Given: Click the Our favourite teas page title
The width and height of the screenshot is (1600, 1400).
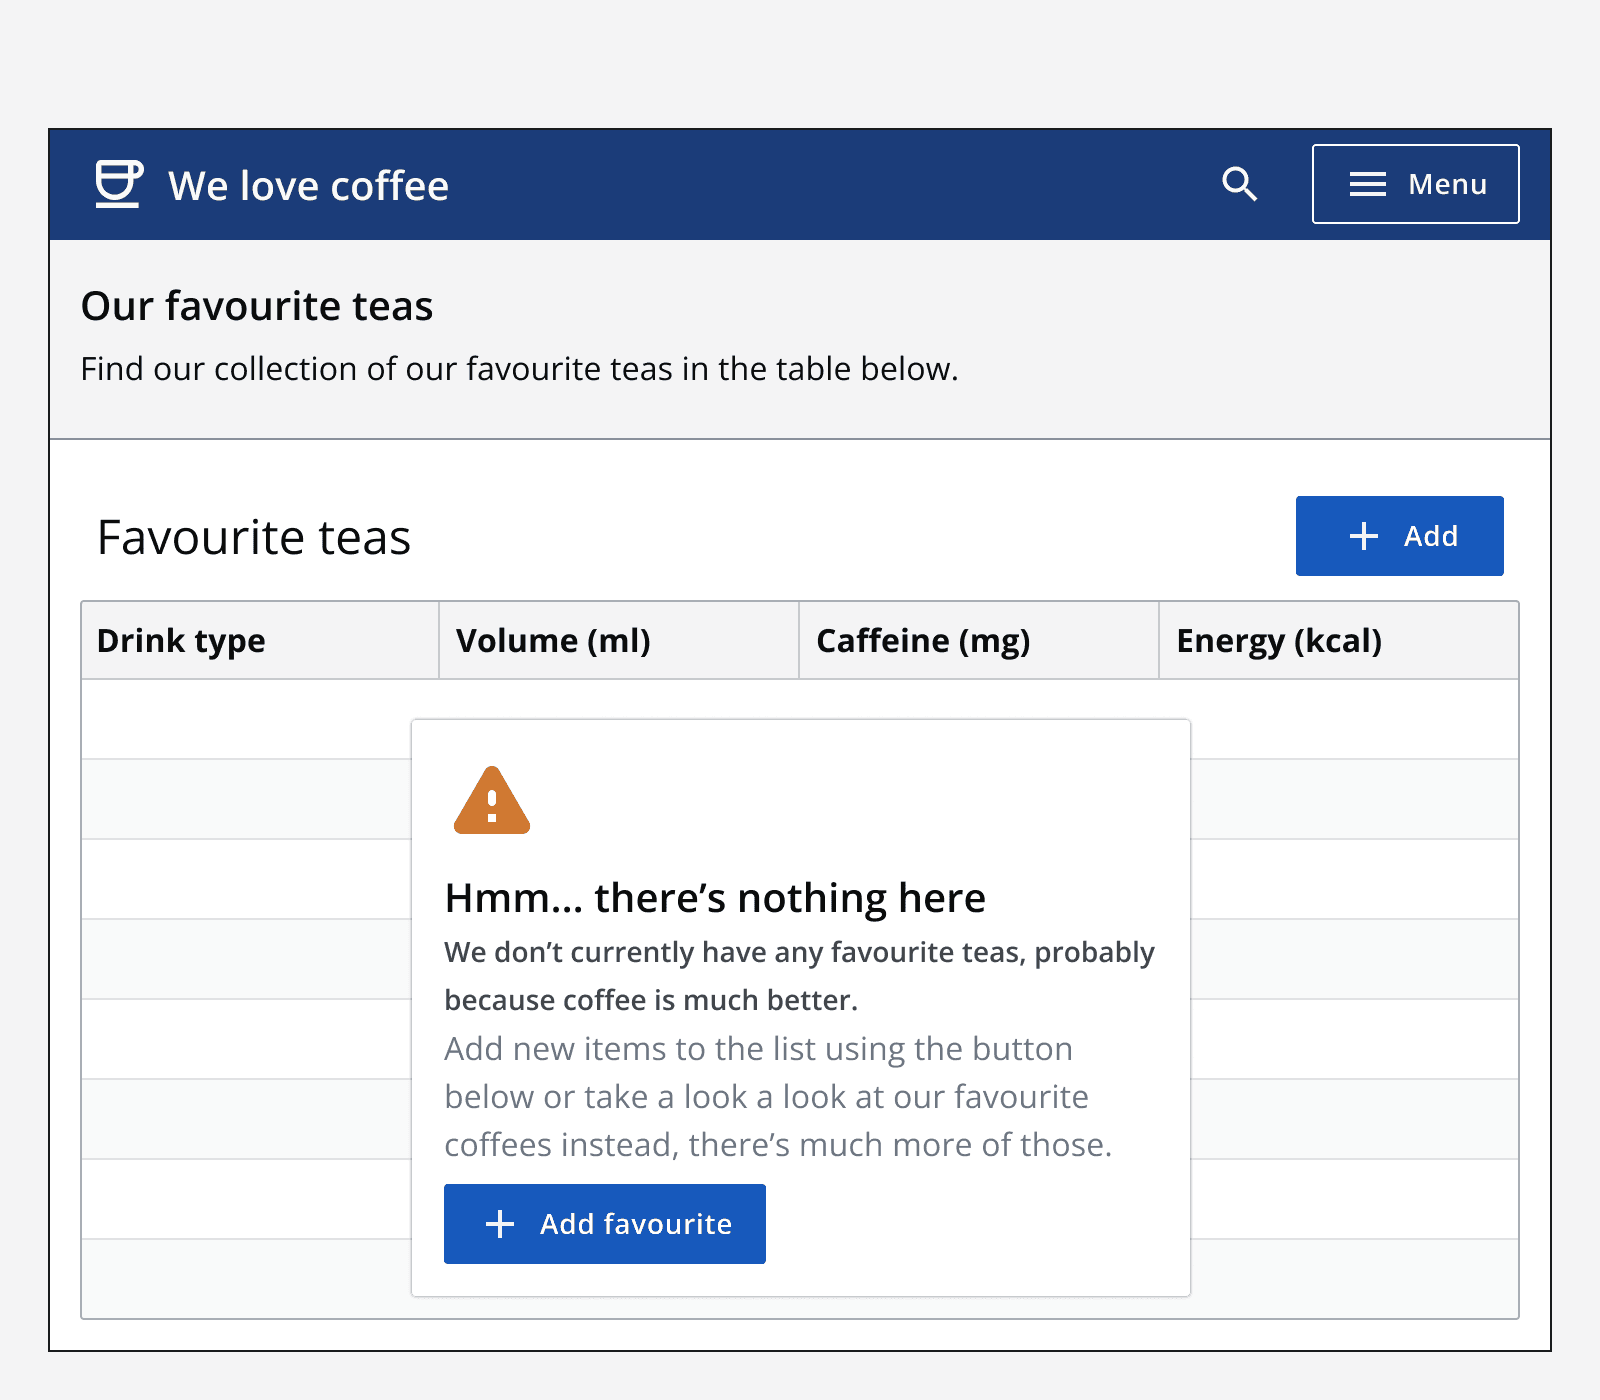Looking at the screenshot, I should click(256, 306).
